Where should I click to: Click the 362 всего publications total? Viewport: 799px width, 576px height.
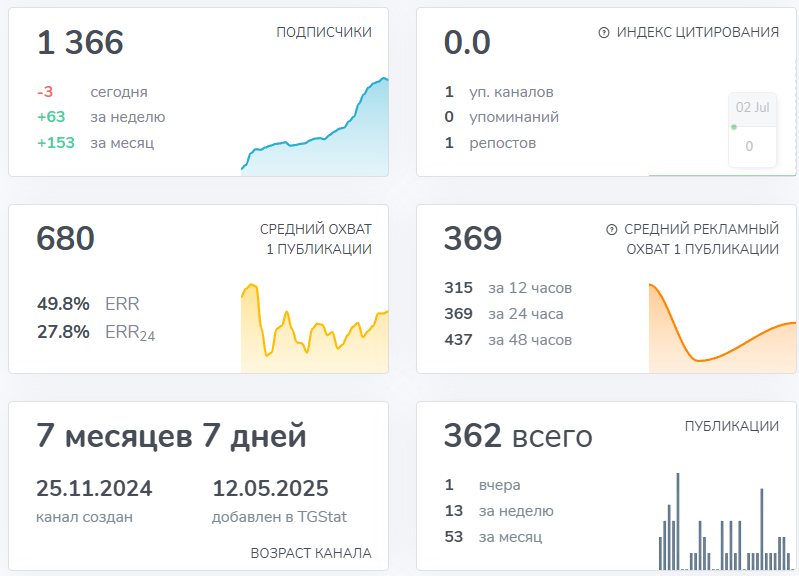coord(518,436)
